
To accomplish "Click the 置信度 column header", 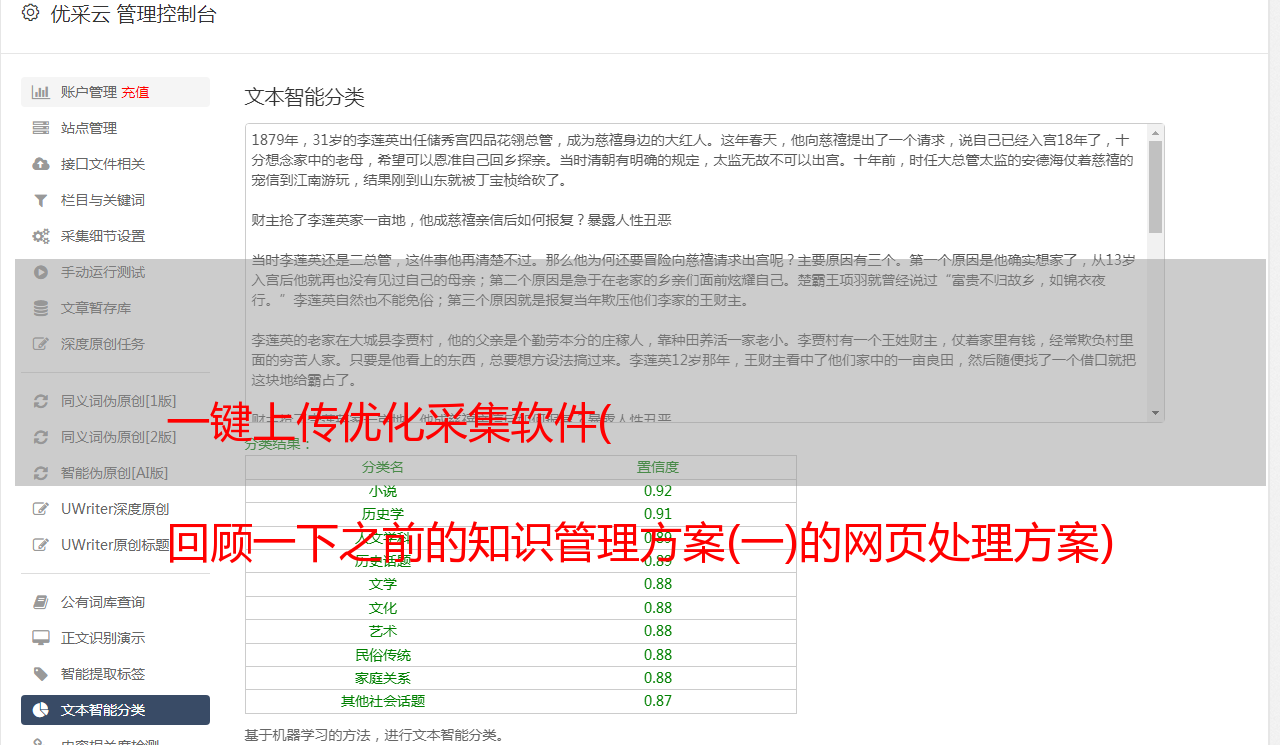I will 658,467.
